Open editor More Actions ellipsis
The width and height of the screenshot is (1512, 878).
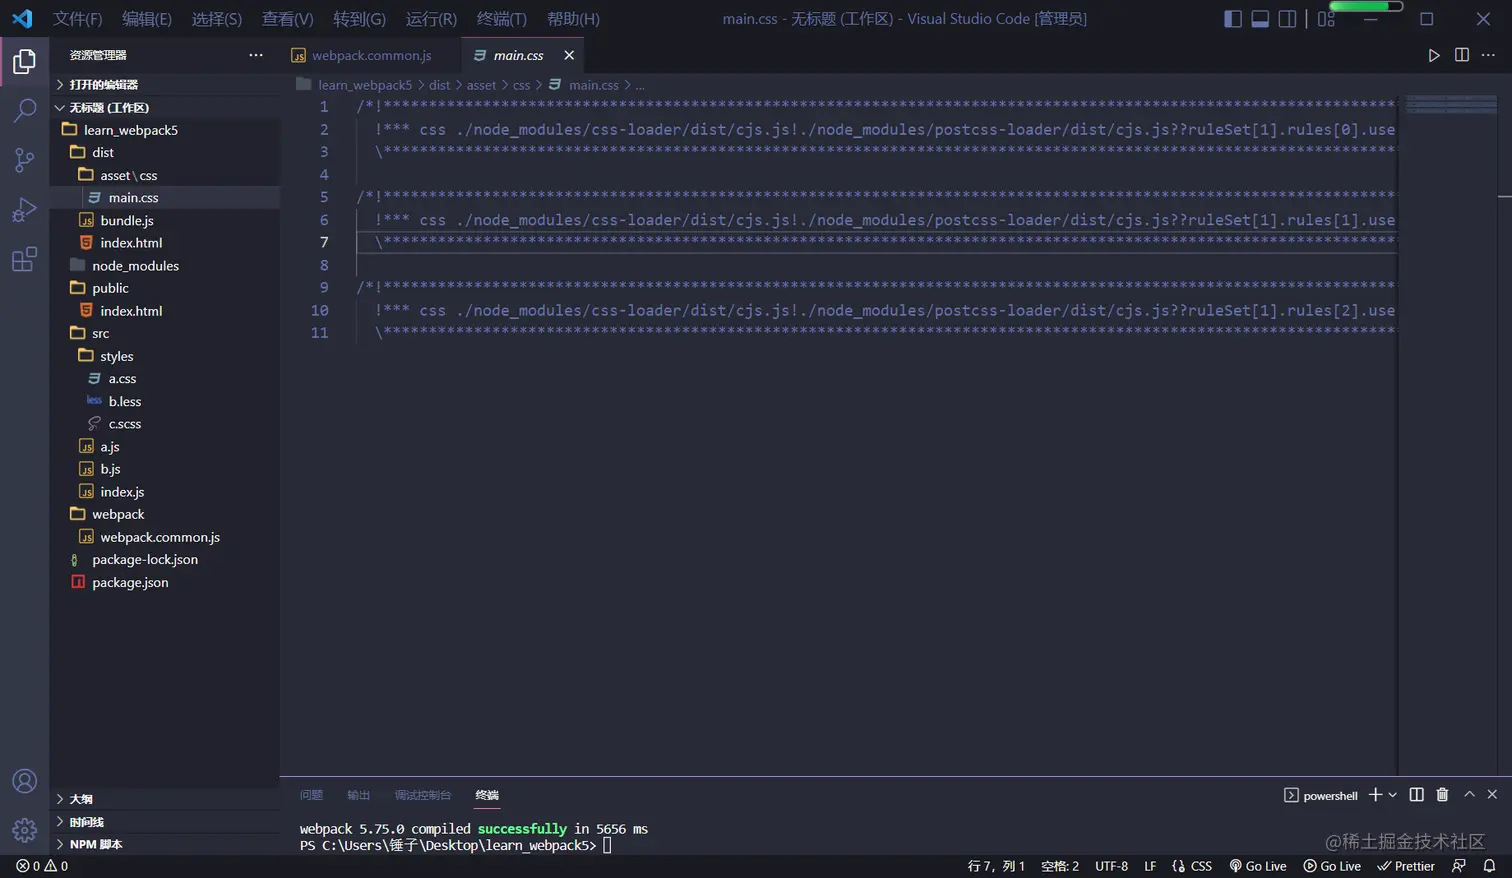click(x=1489, y=55)
